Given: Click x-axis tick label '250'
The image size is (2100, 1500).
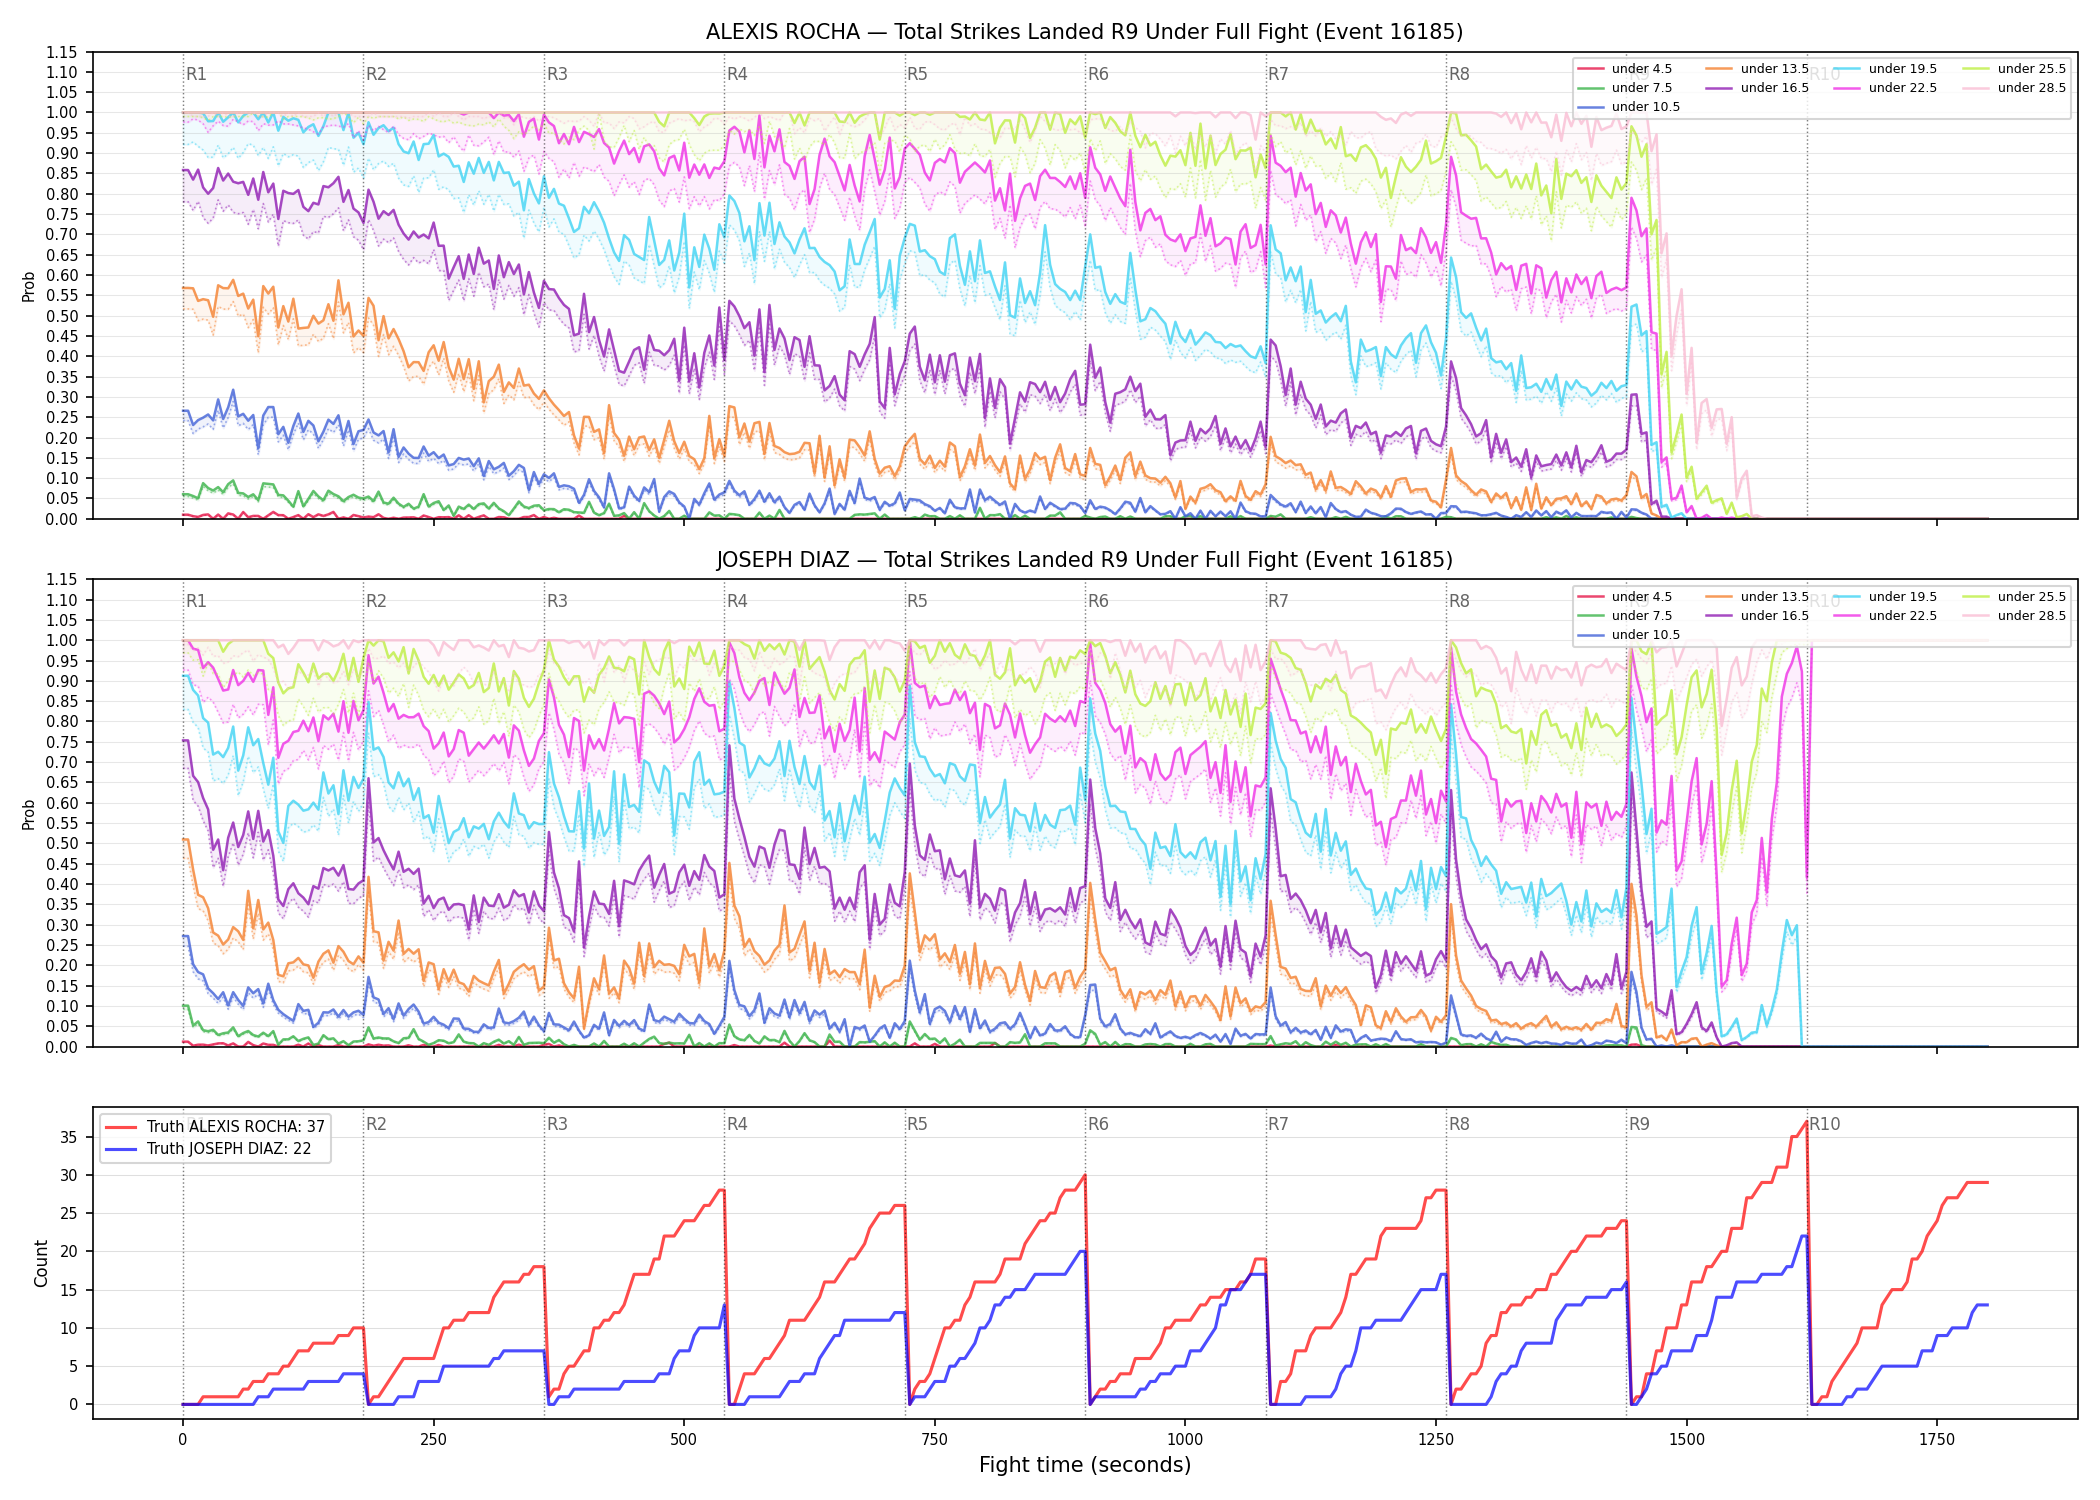Looking at the screenshot, I should pyautogui.click(x=433, y=1440).
